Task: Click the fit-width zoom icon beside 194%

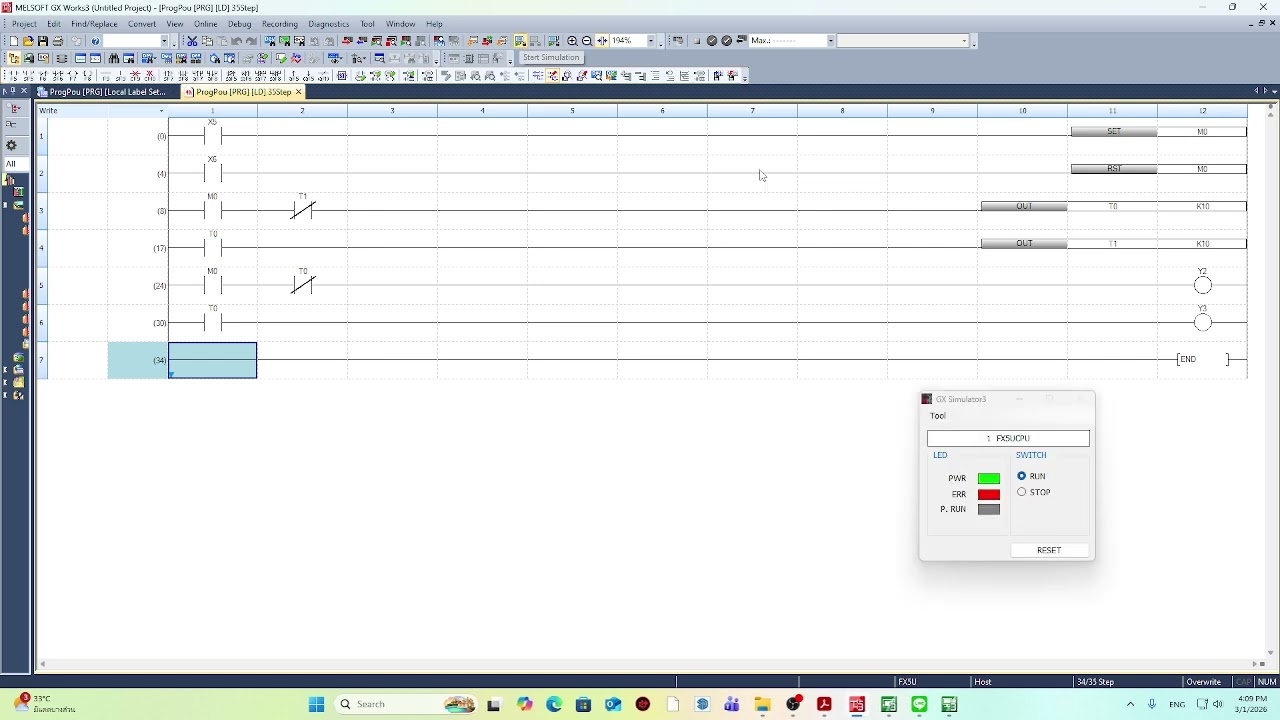Action: (x=602, y=41)
